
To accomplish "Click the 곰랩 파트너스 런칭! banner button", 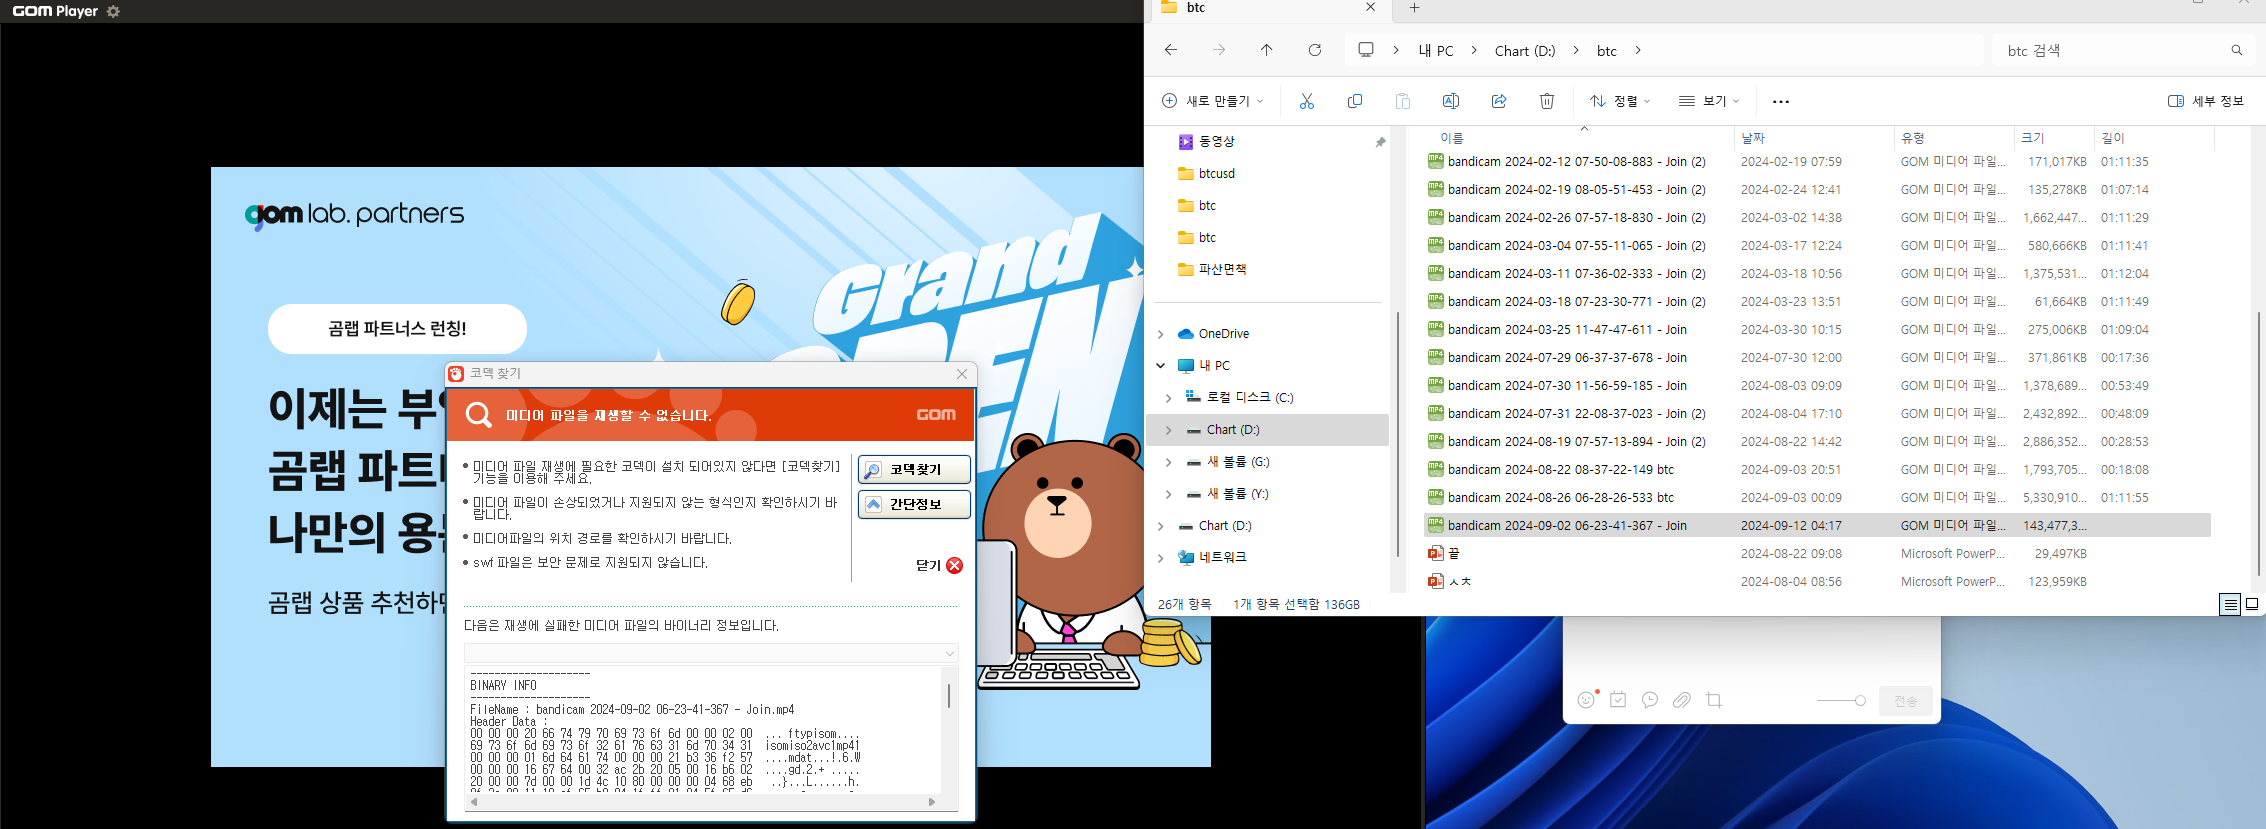I will (x=397, y=329).
